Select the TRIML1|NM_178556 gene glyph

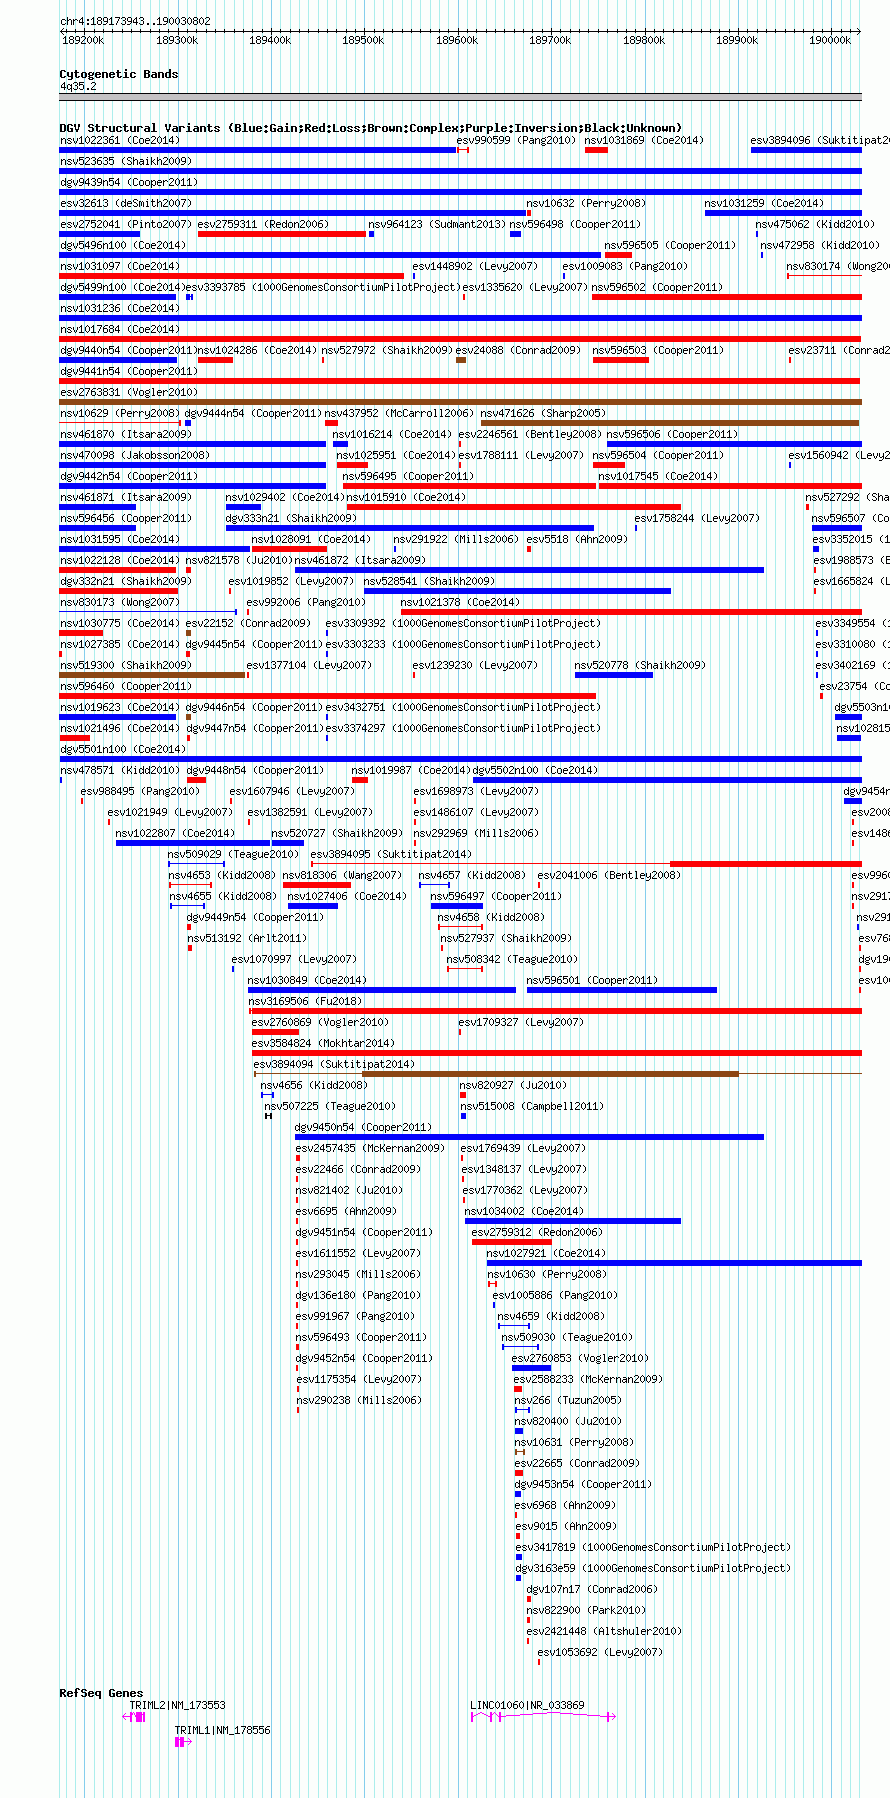click(x=183, y=1742)
